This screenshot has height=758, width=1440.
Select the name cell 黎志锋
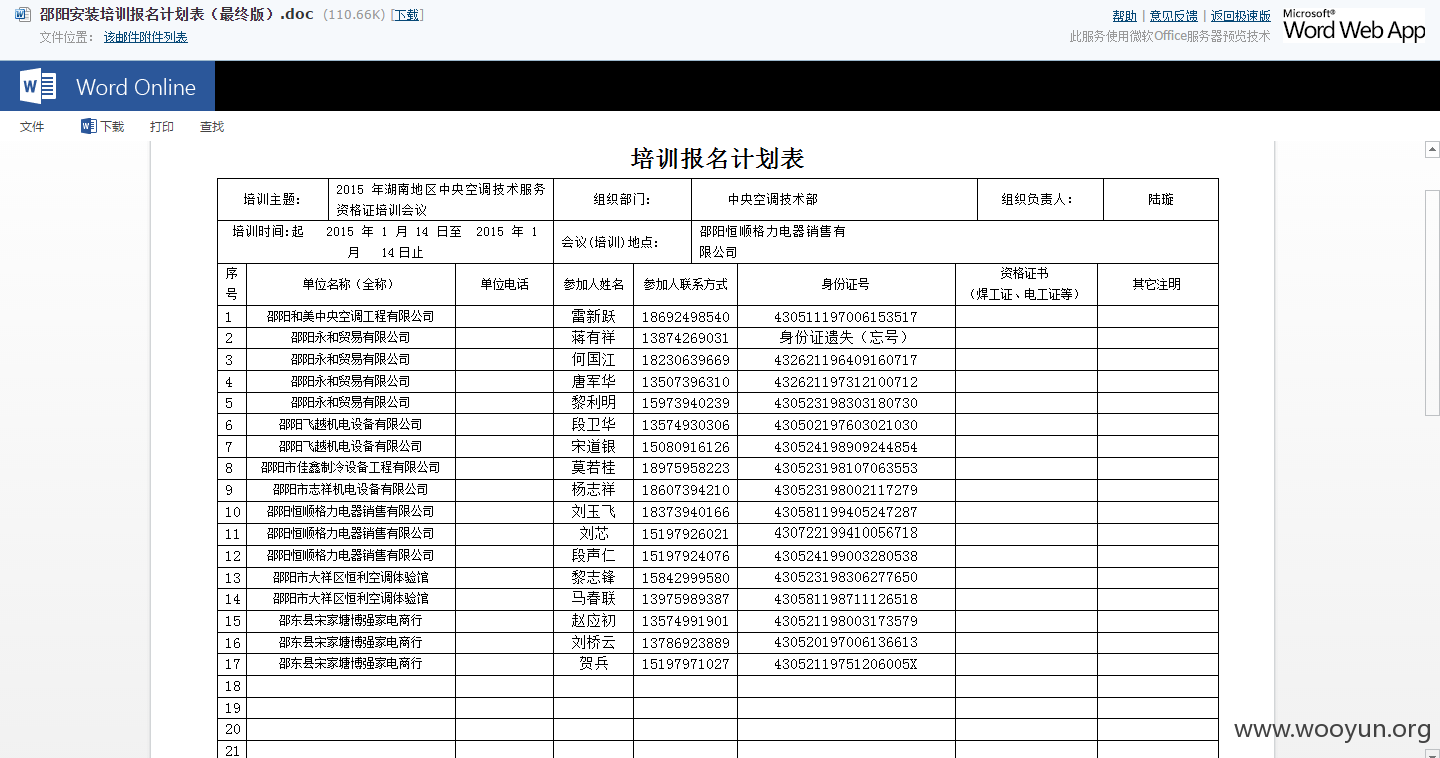pyautogui.click(x=593, y=577)
